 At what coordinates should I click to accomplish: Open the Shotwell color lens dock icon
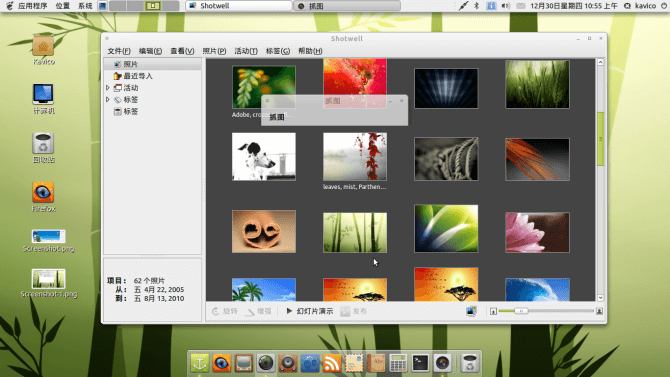(x=442, y=363)
